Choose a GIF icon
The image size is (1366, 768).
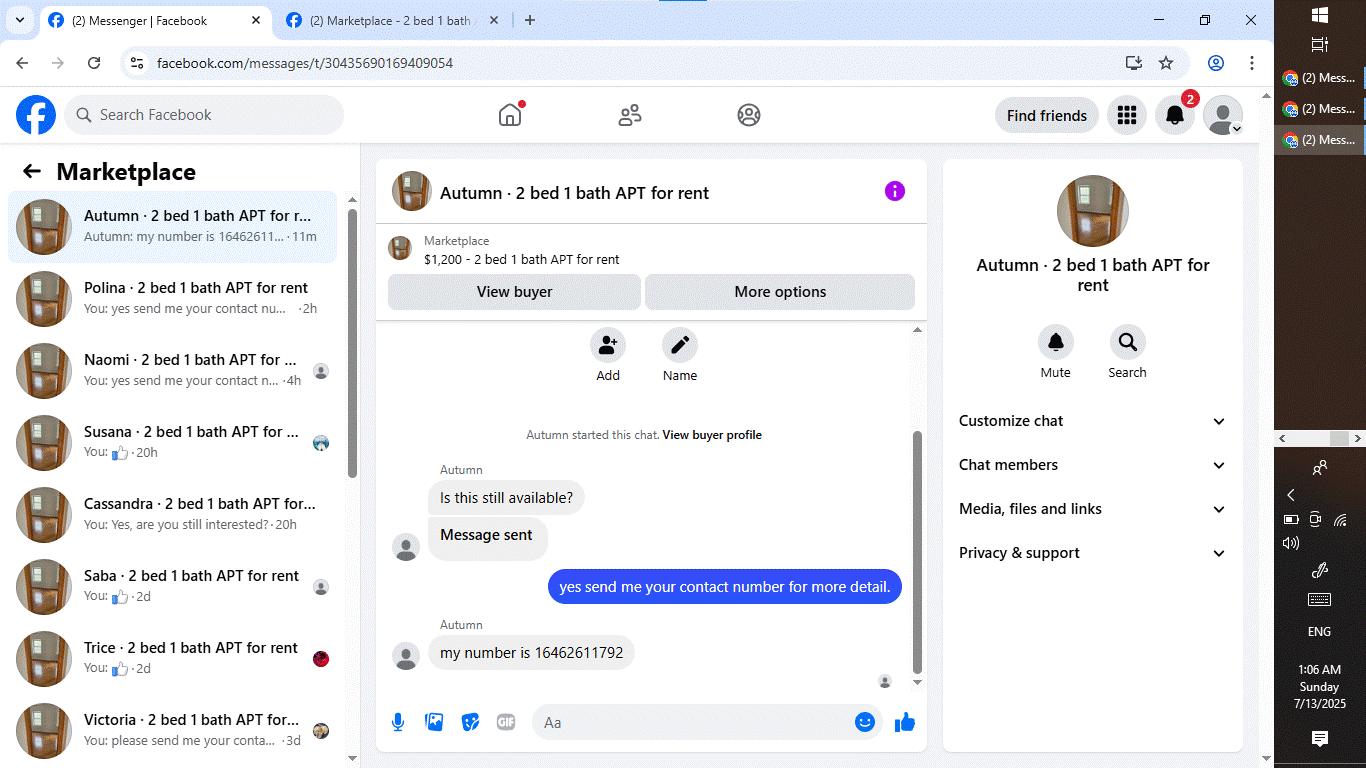[506, 722]
